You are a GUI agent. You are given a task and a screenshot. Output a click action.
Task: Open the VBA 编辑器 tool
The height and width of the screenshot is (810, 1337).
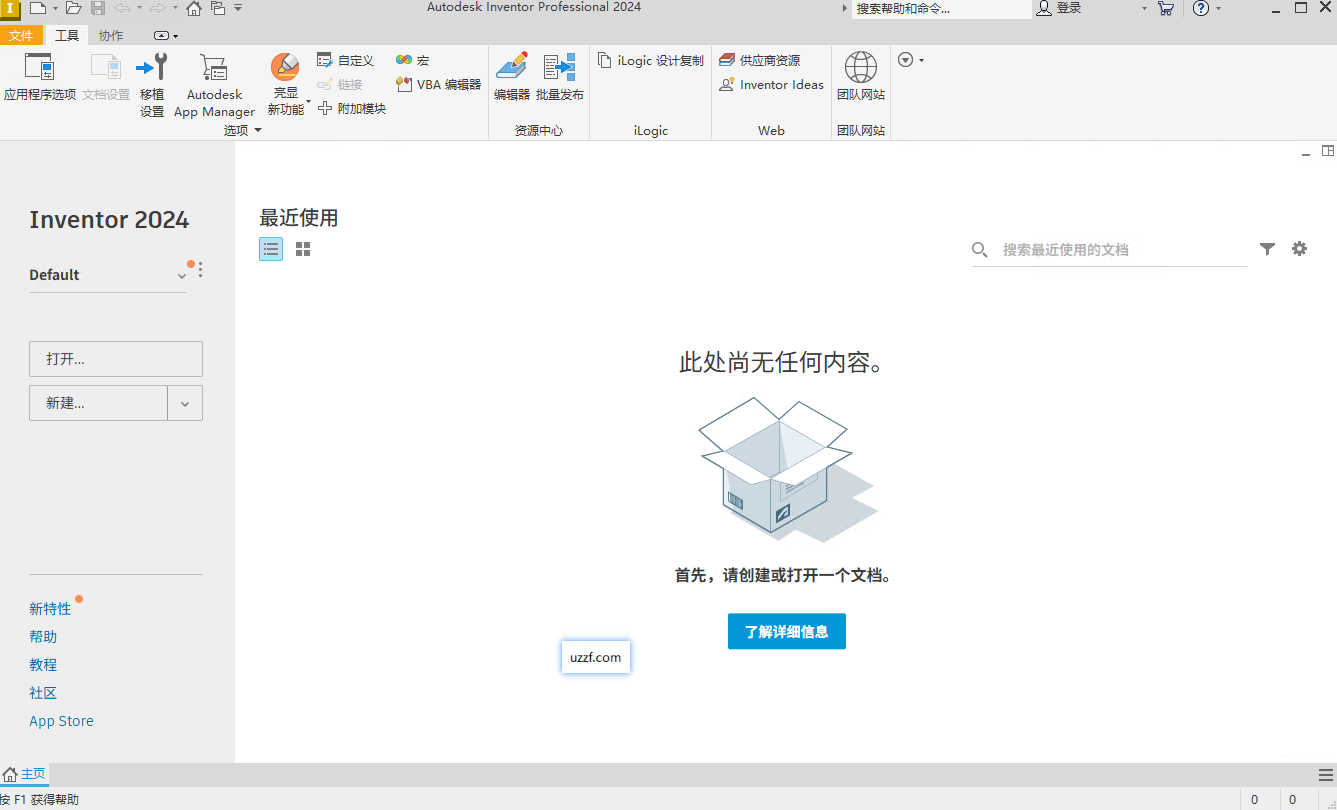click(x=439, y=85)
